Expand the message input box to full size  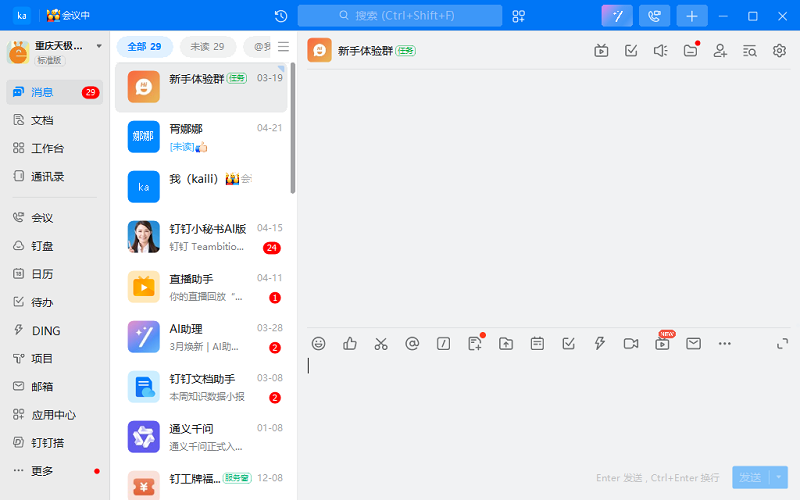[782, 343]
